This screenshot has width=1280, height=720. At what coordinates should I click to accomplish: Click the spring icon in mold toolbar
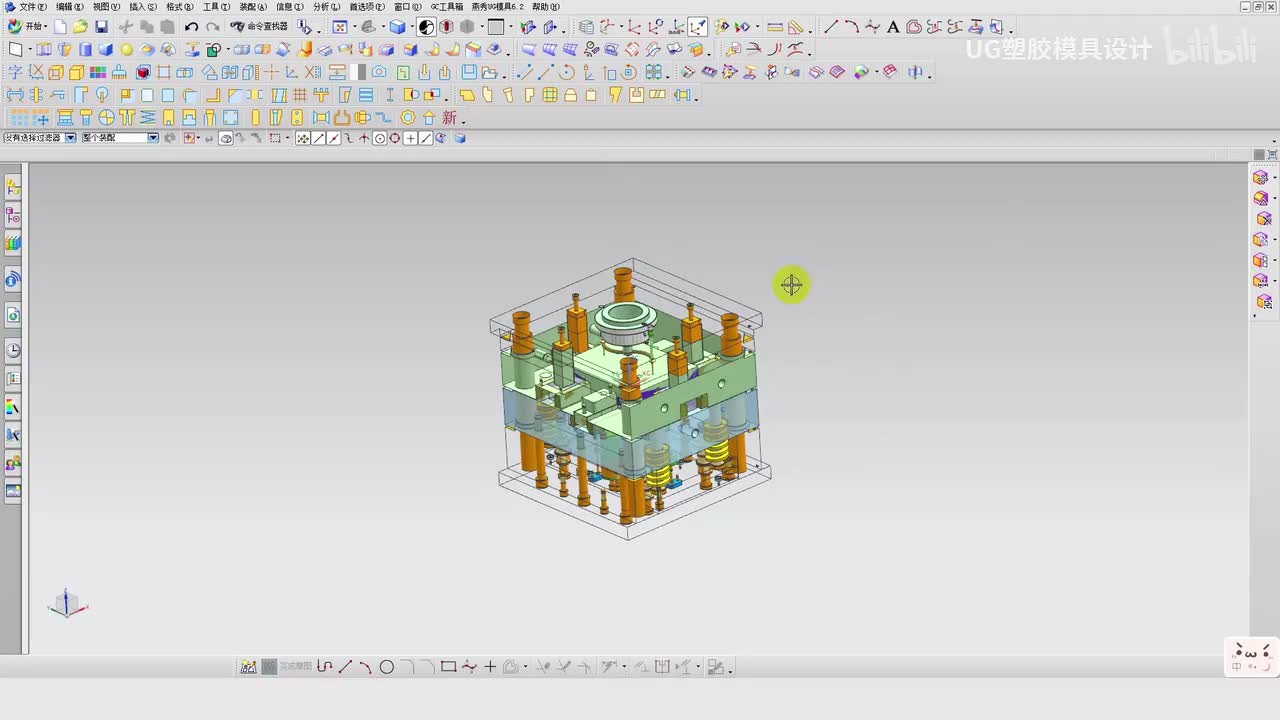[147, 118]
